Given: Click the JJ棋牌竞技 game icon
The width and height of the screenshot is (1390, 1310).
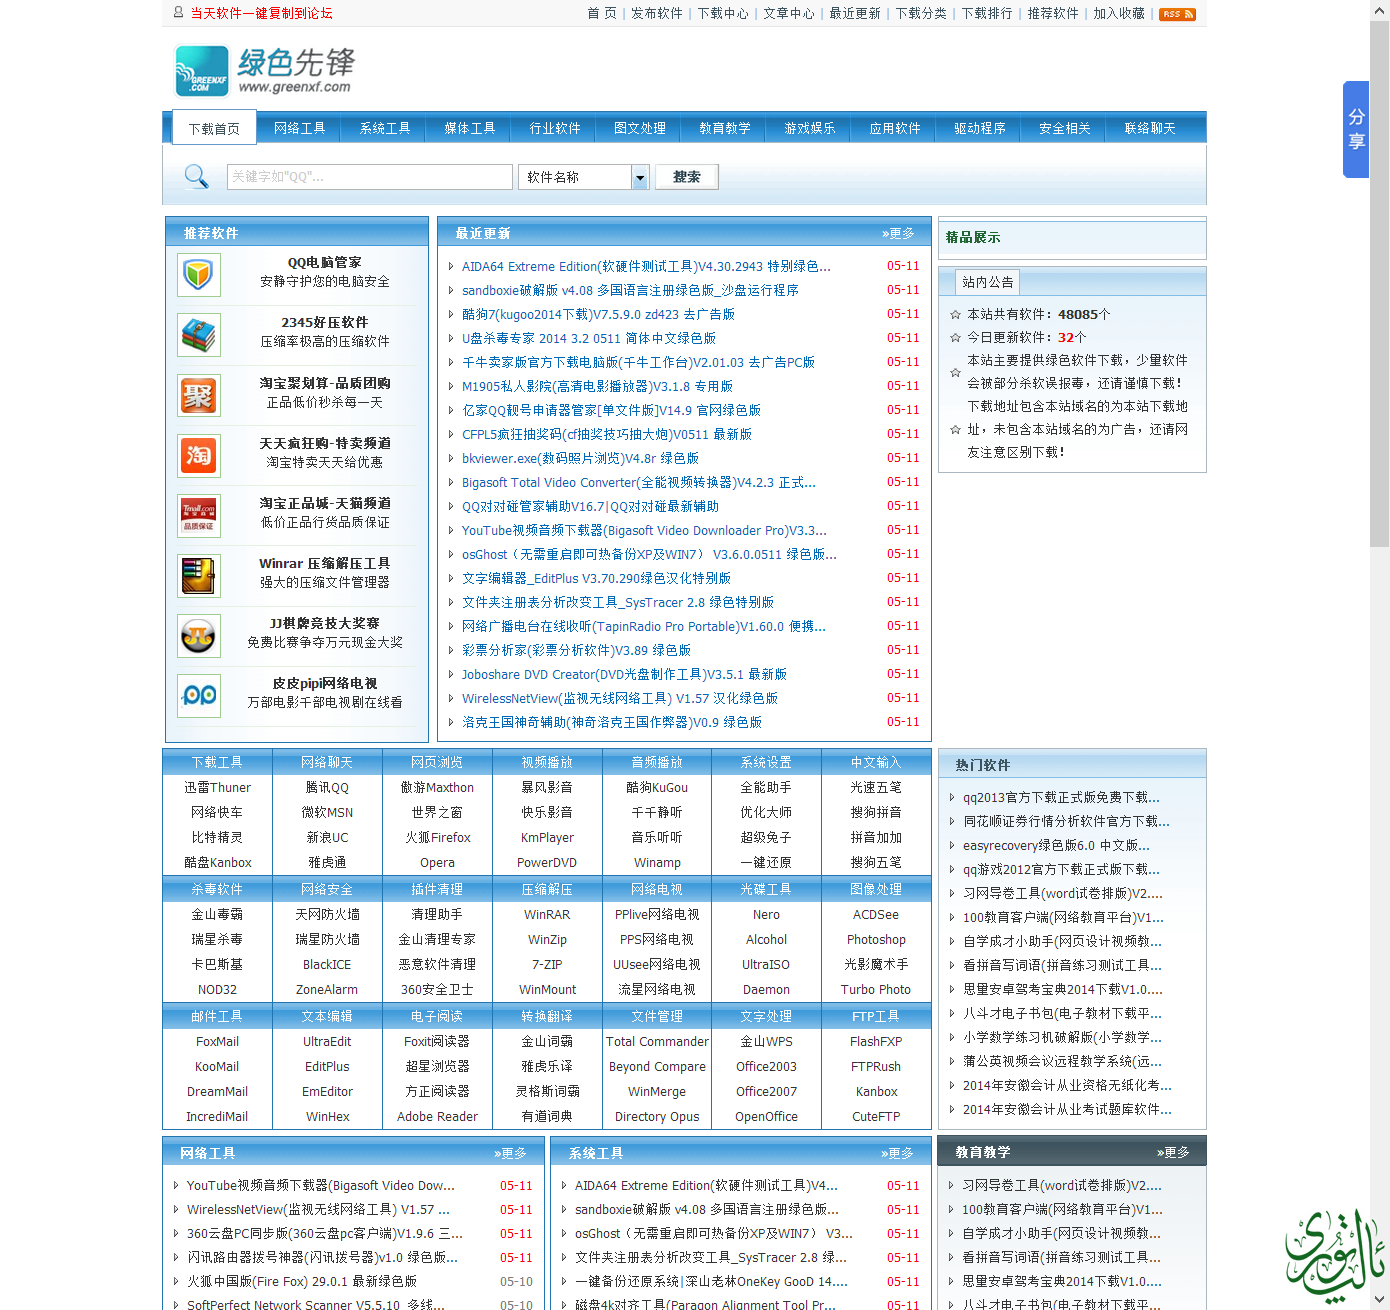Looking at the screenshot, I should coord(199,635).
